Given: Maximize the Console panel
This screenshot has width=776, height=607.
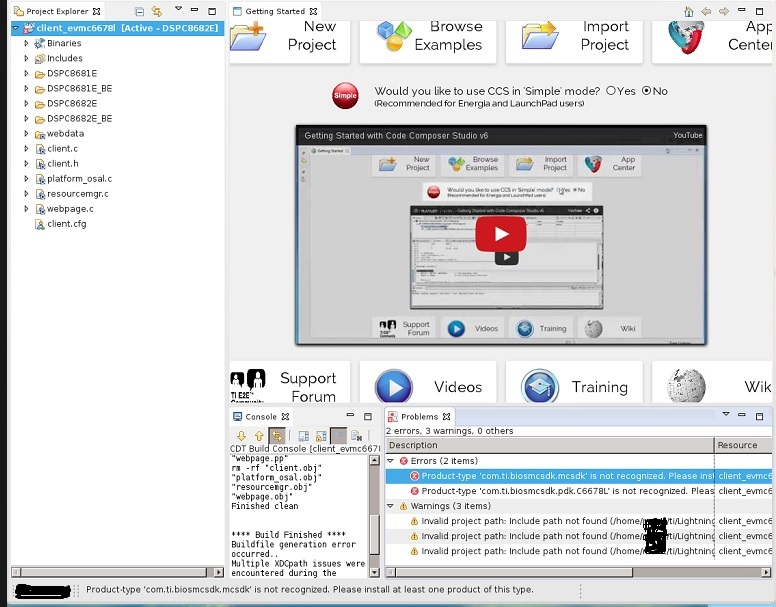Looking at the screenshot, I should click(x=368, y=417).
